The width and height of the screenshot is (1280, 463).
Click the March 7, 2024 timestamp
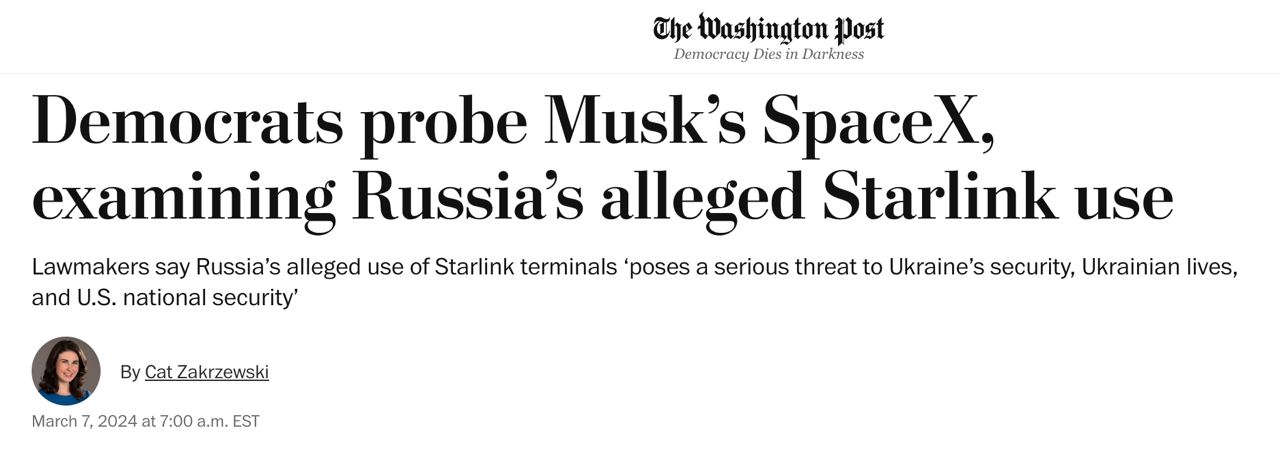[145, 421]
